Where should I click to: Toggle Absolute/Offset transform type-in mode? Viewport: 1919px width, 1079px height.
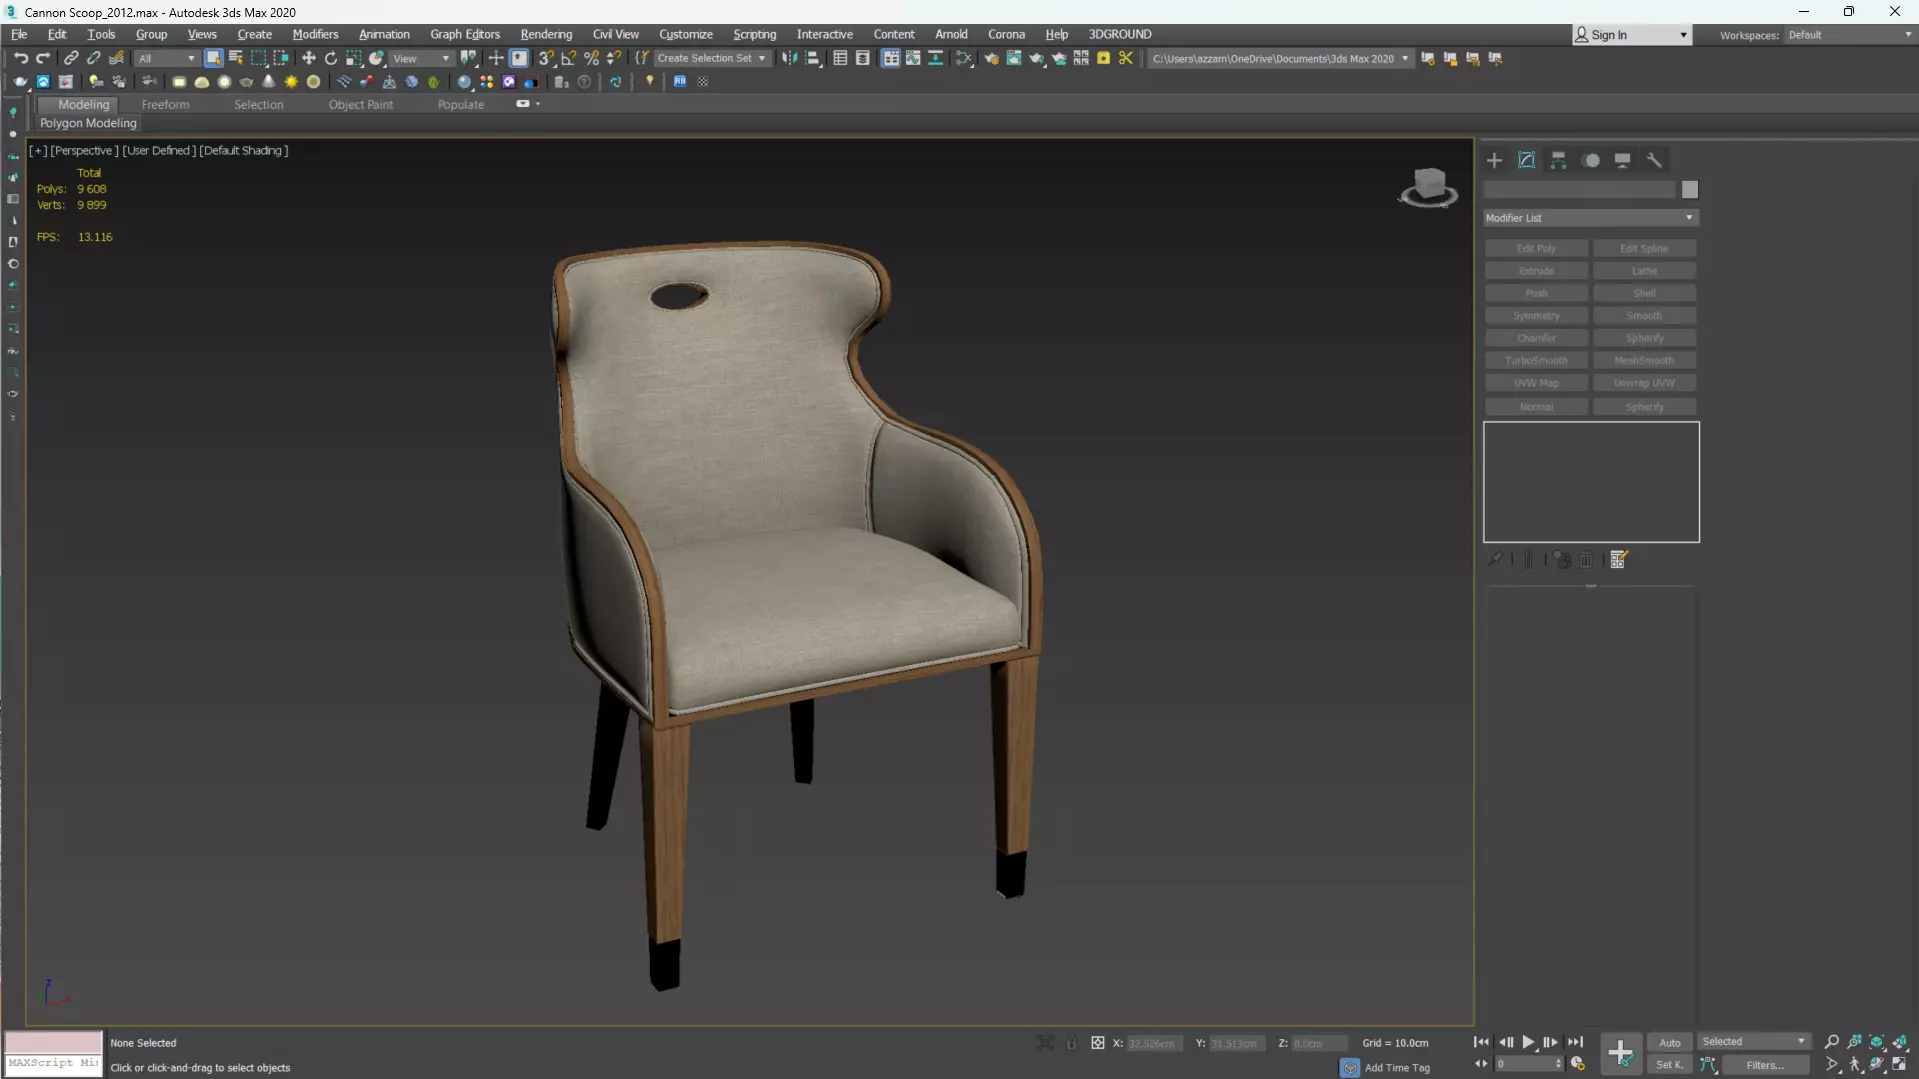1097,1043
